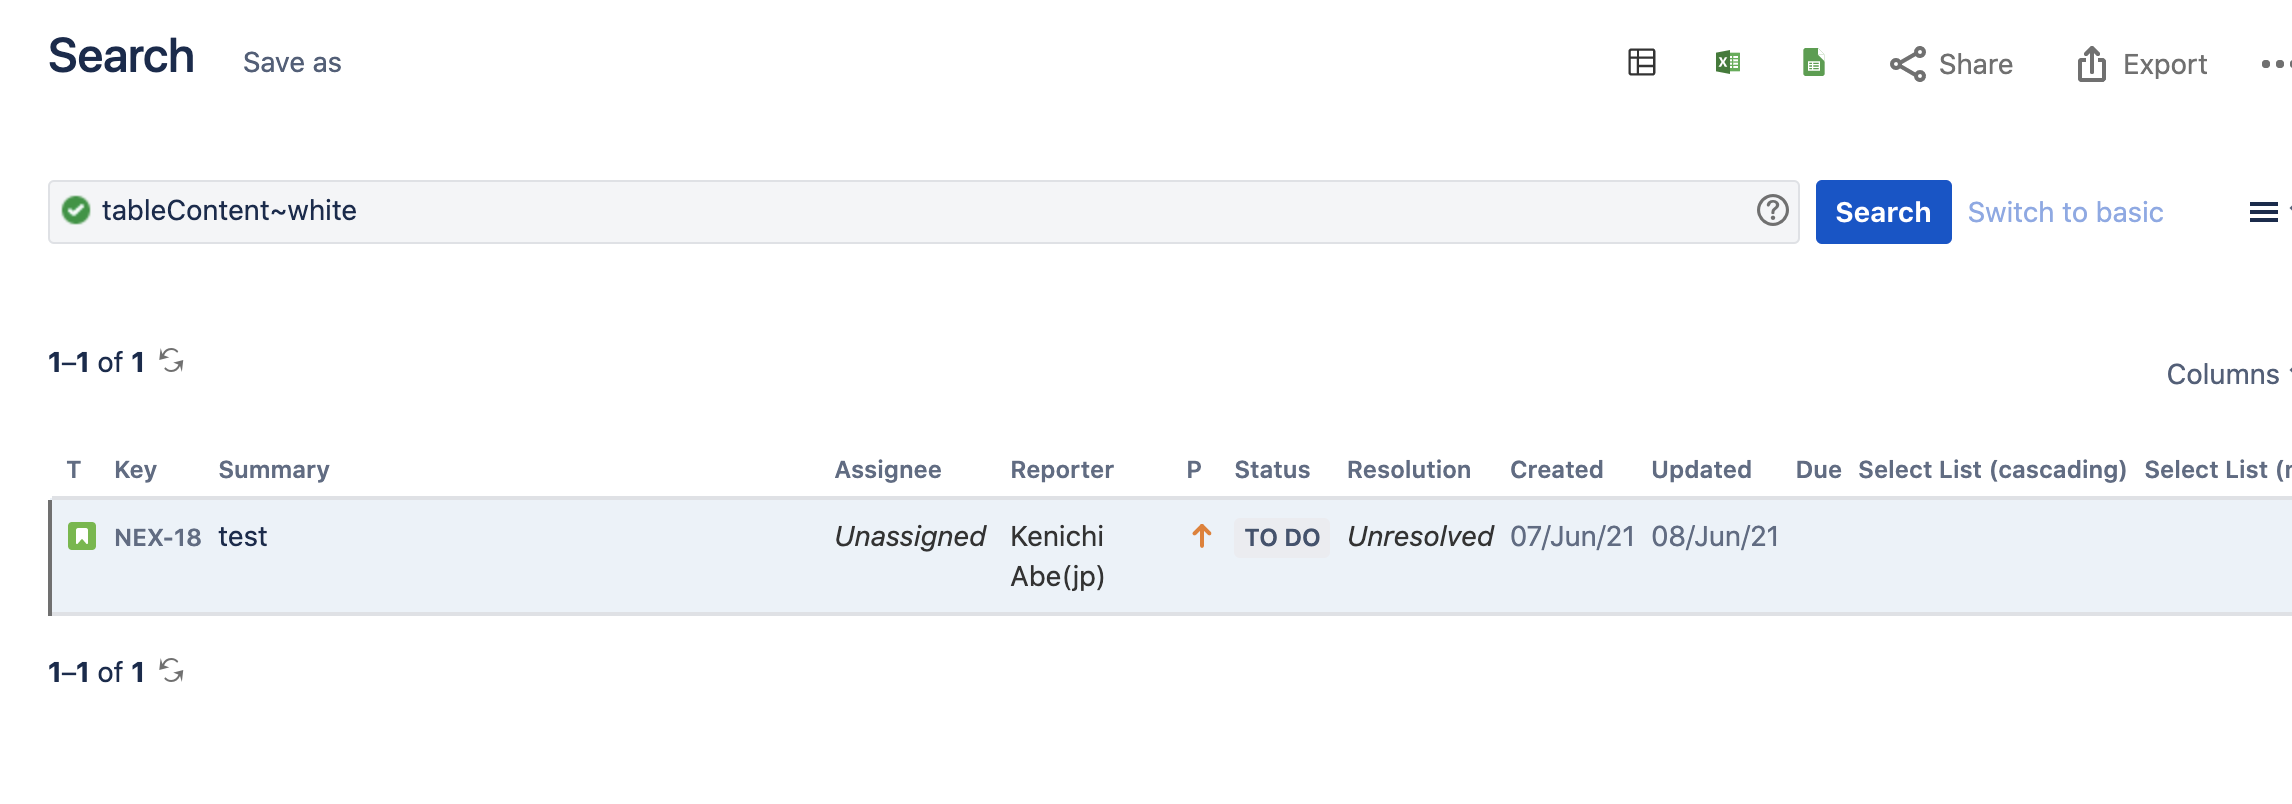
Task: Export results as CSV with the green document icon
Action: click(1815, 63)
